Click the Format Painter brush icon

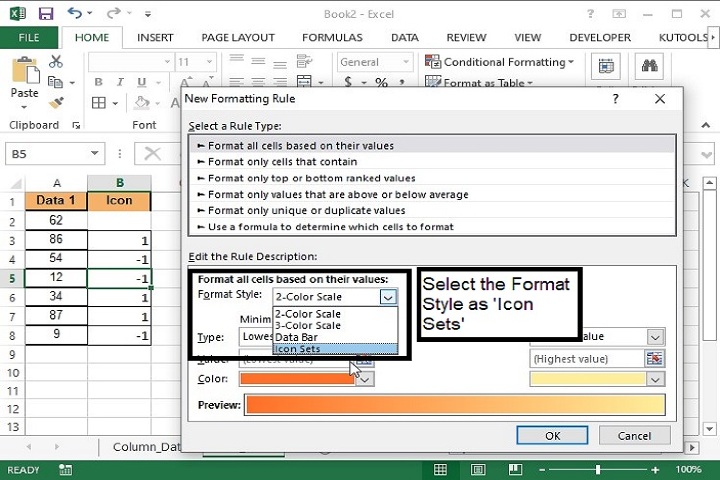56,102
